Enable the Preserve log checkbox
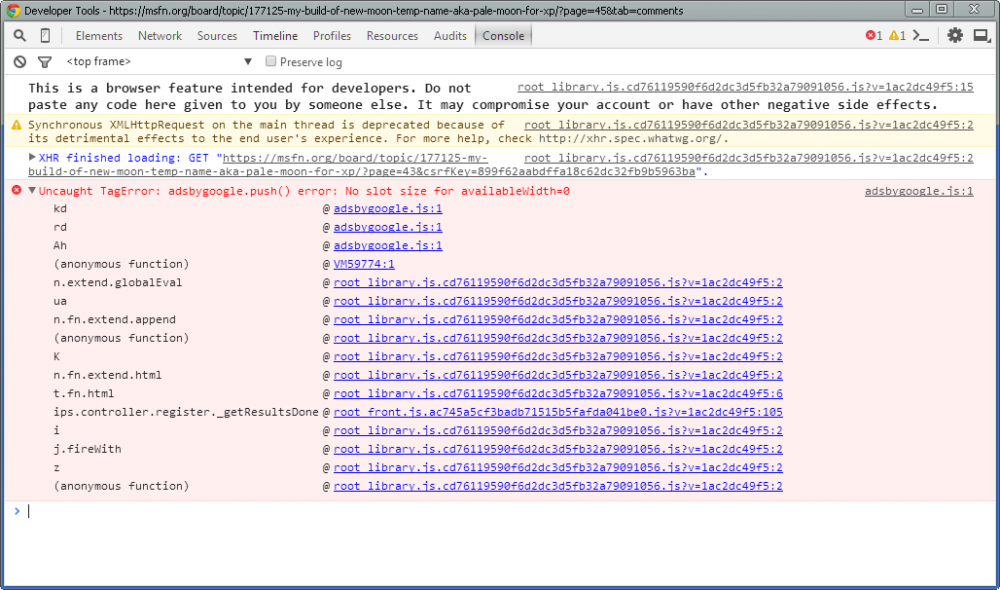1000x590 pixels. [x=271, y=62]
